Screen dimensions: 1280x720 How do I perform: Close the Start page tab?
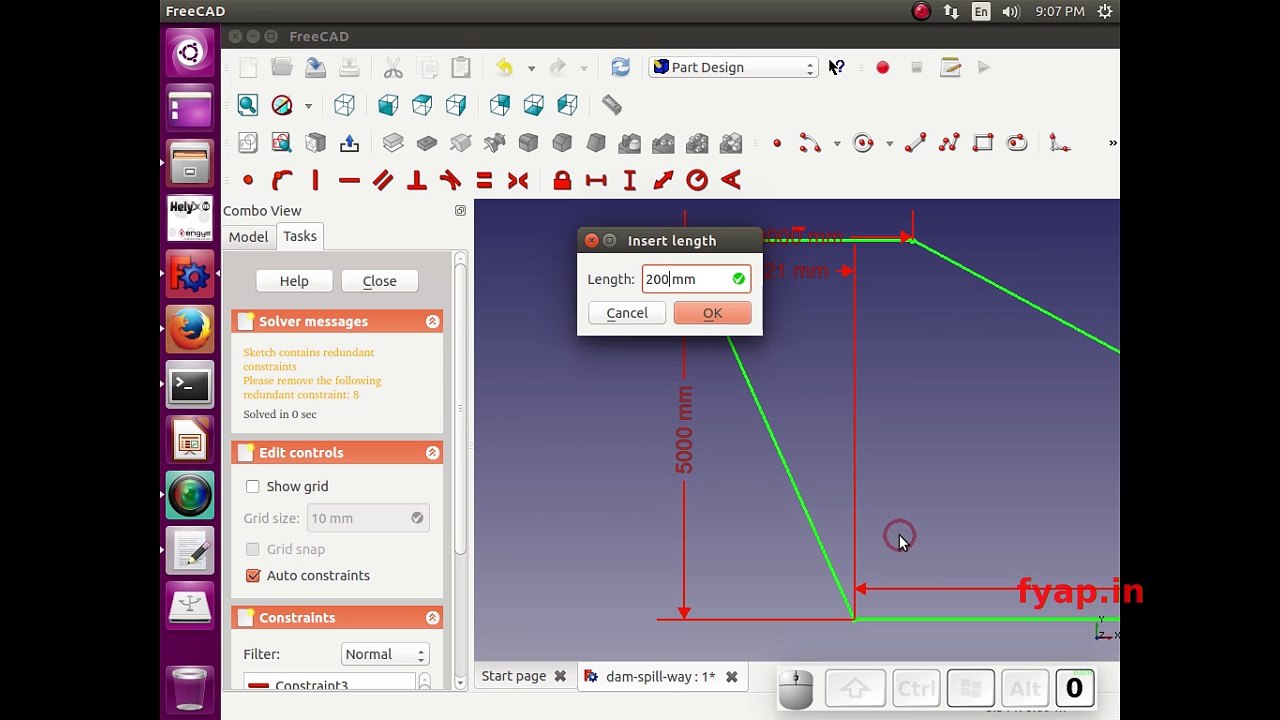tap(560, 677)
